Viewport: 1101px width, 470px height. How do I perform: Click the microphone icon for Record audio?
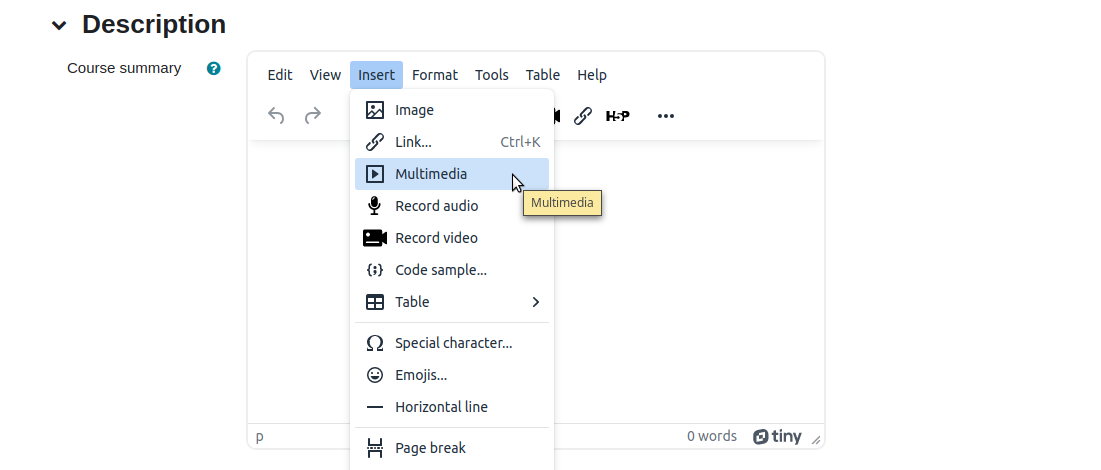[x=375, y=206]
